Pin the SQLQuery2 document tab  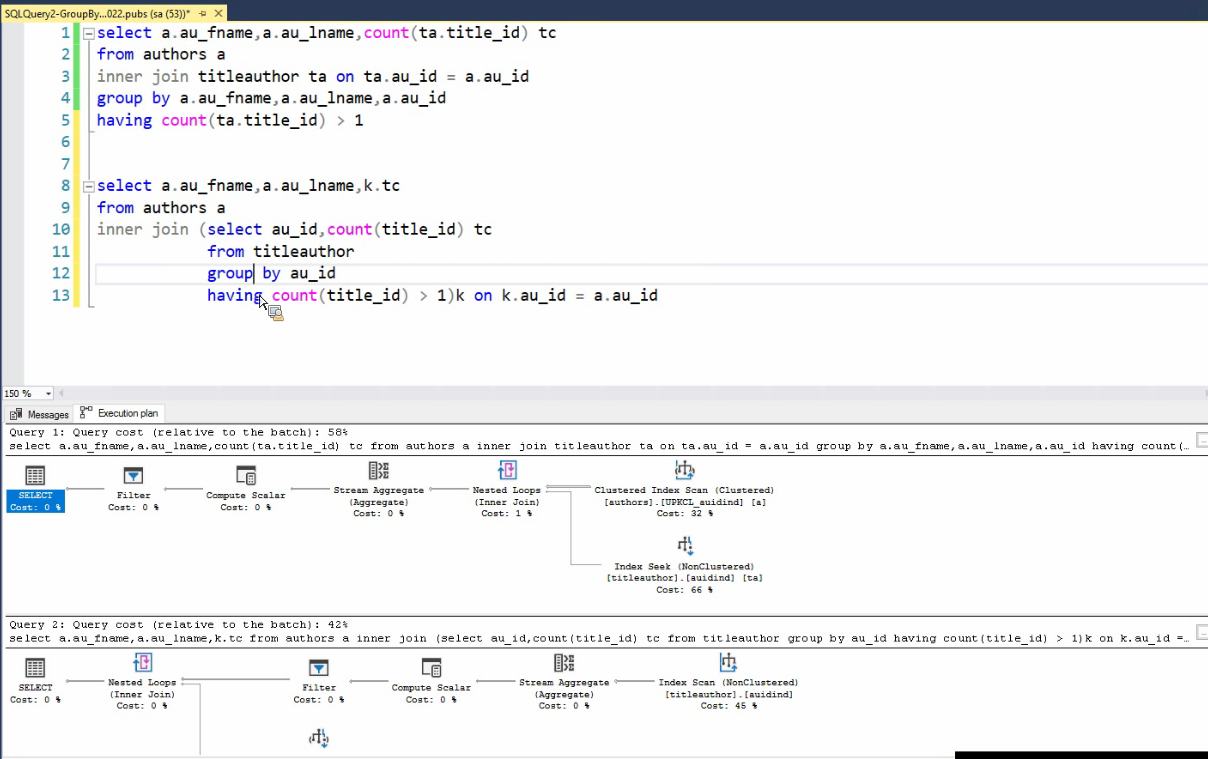coord(203,15)
